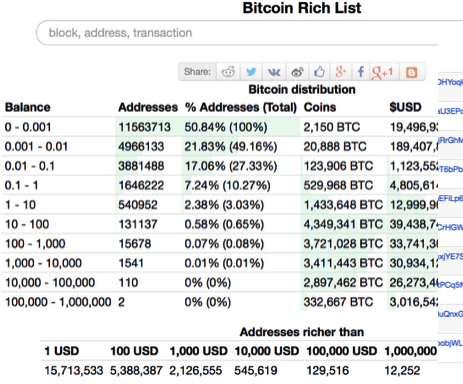Viewport: 463px width, 384px height.
Task: Select balance range '1,000 - 10,000'
Action: 43,263
